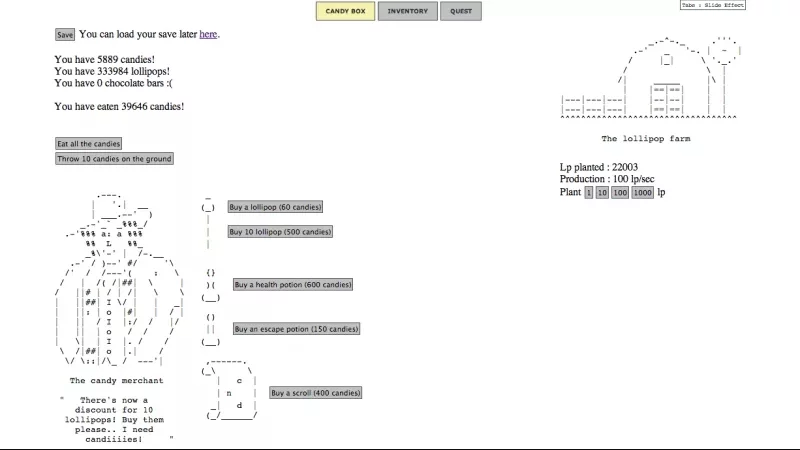Click the ASCII scroll icon
Screen dimensions: 800x450
click(230, 390)
